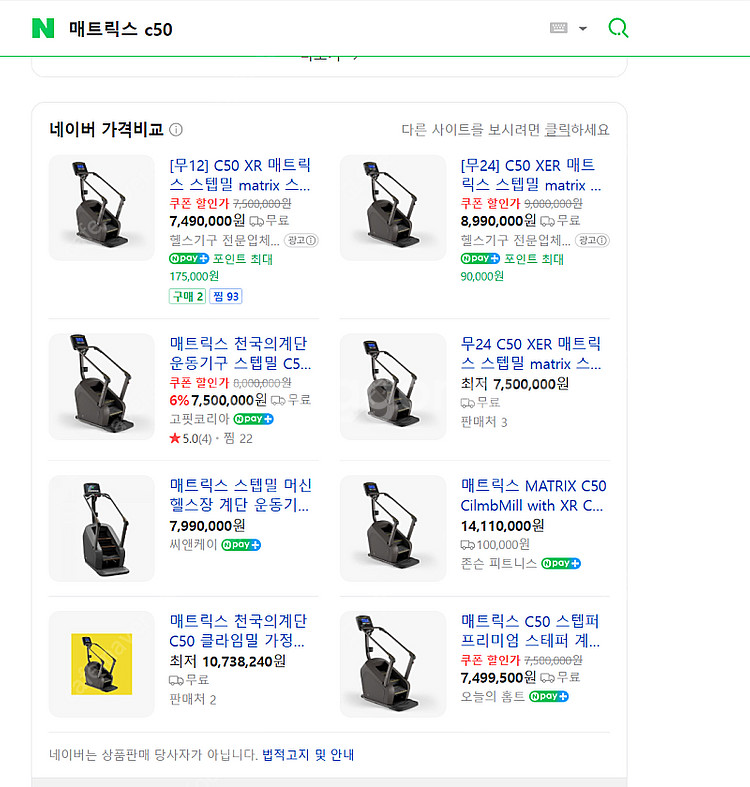Click thumbnail of 씨앤케이 7,990,000원 product
This screenshot has height=787, width=750.
pyautogui.click(x=101, y=528)
